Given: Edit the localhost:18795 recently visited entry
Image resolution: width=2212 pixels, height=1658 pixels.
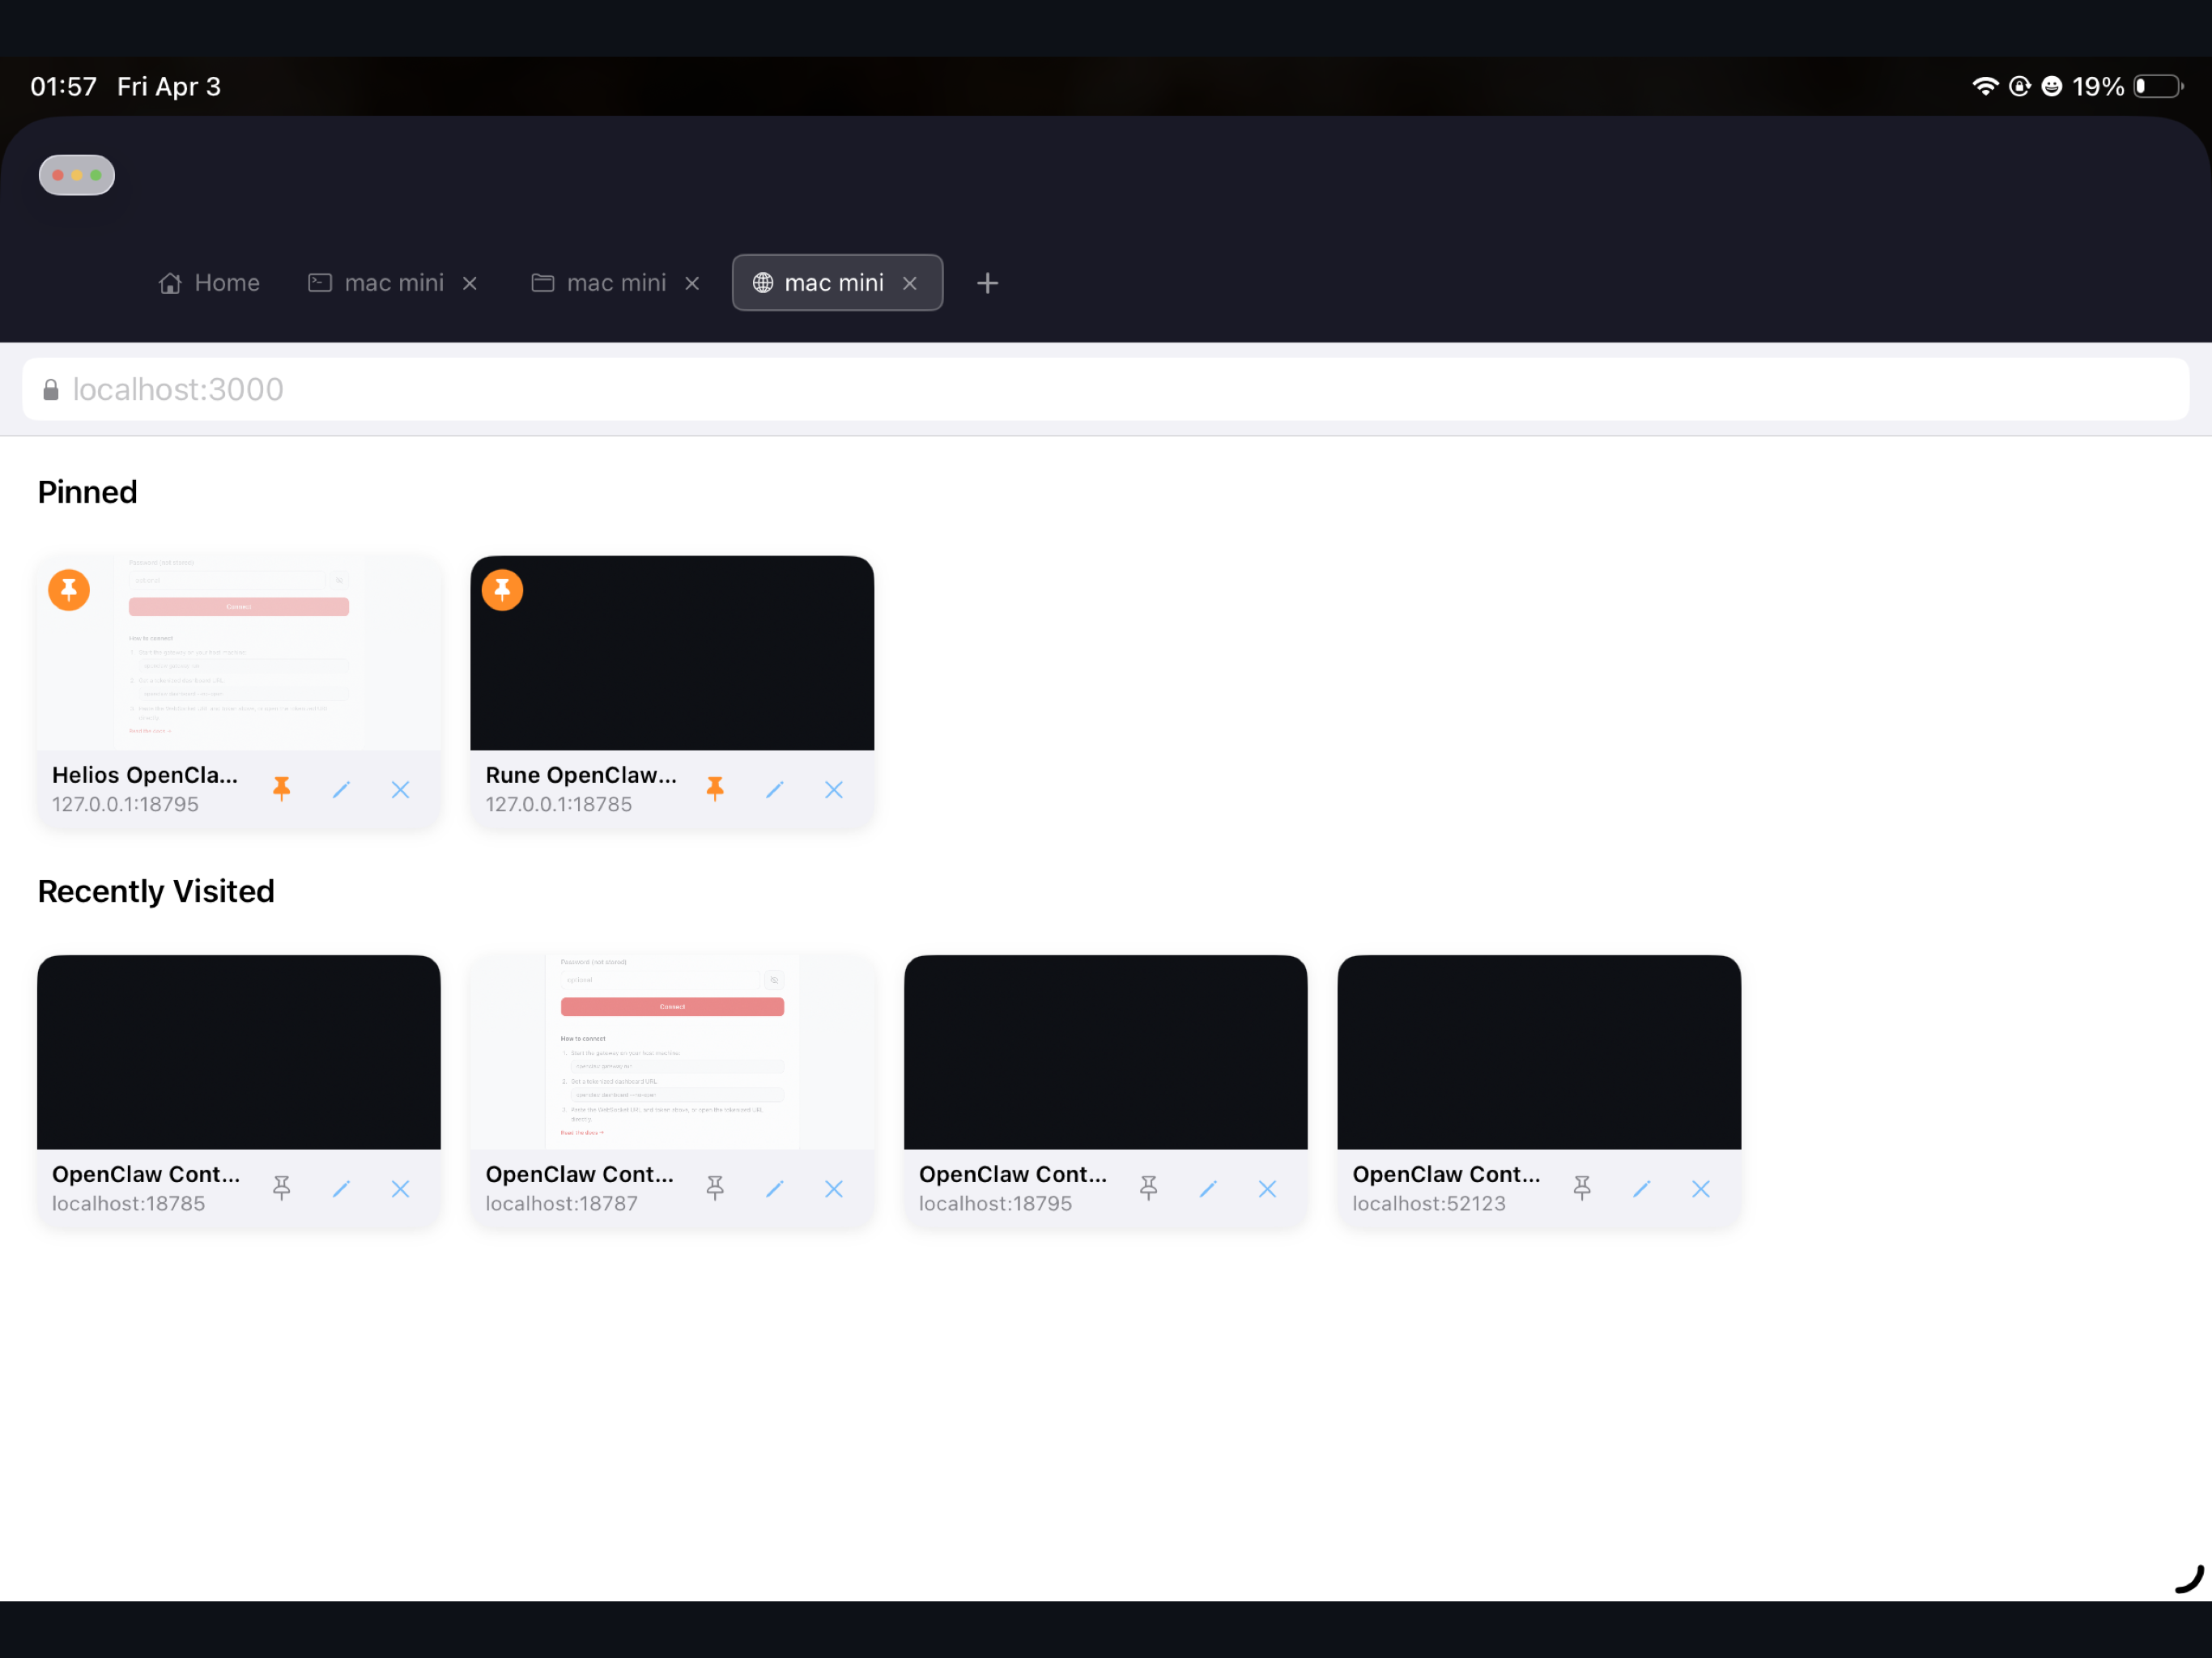Looking at the screenshot, I should point(1208,1189).
